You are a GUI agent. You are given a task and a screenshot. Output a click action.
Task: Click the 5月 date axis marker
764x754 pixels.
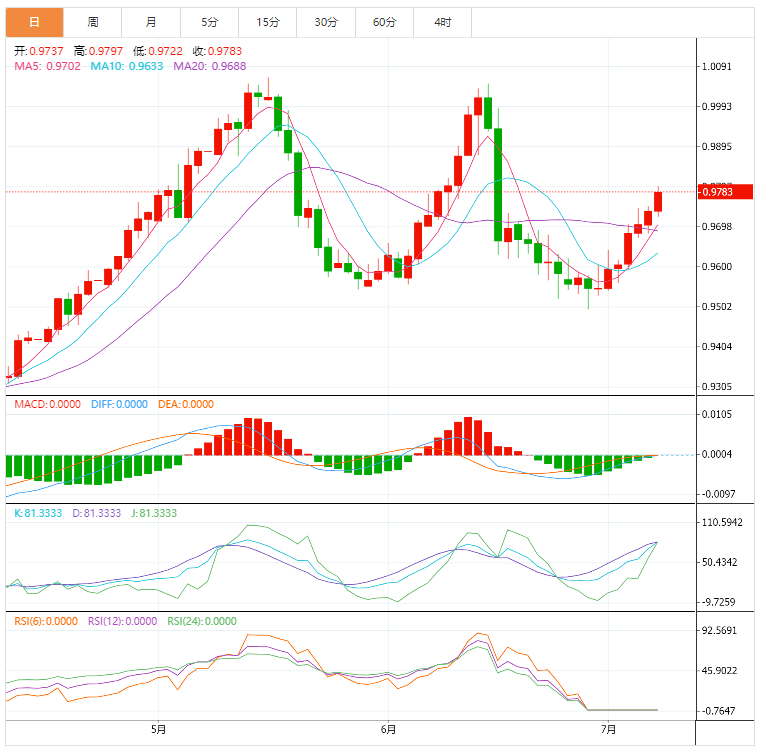pyautogui.click(x=158, y=730)
